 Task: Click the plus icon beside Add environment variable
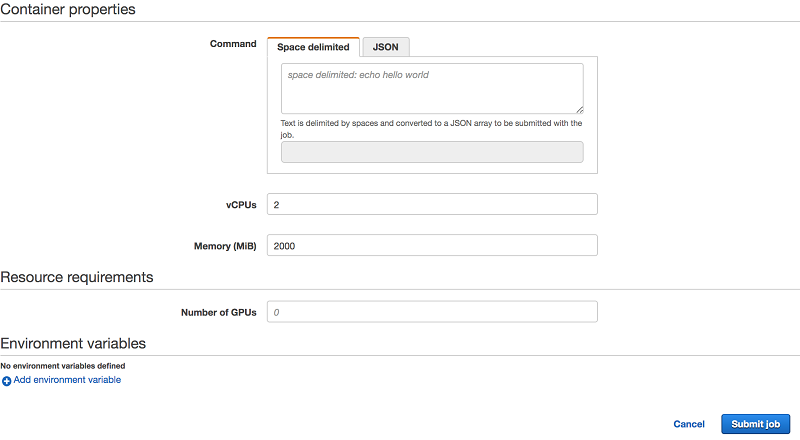click(x=6, y=381)
